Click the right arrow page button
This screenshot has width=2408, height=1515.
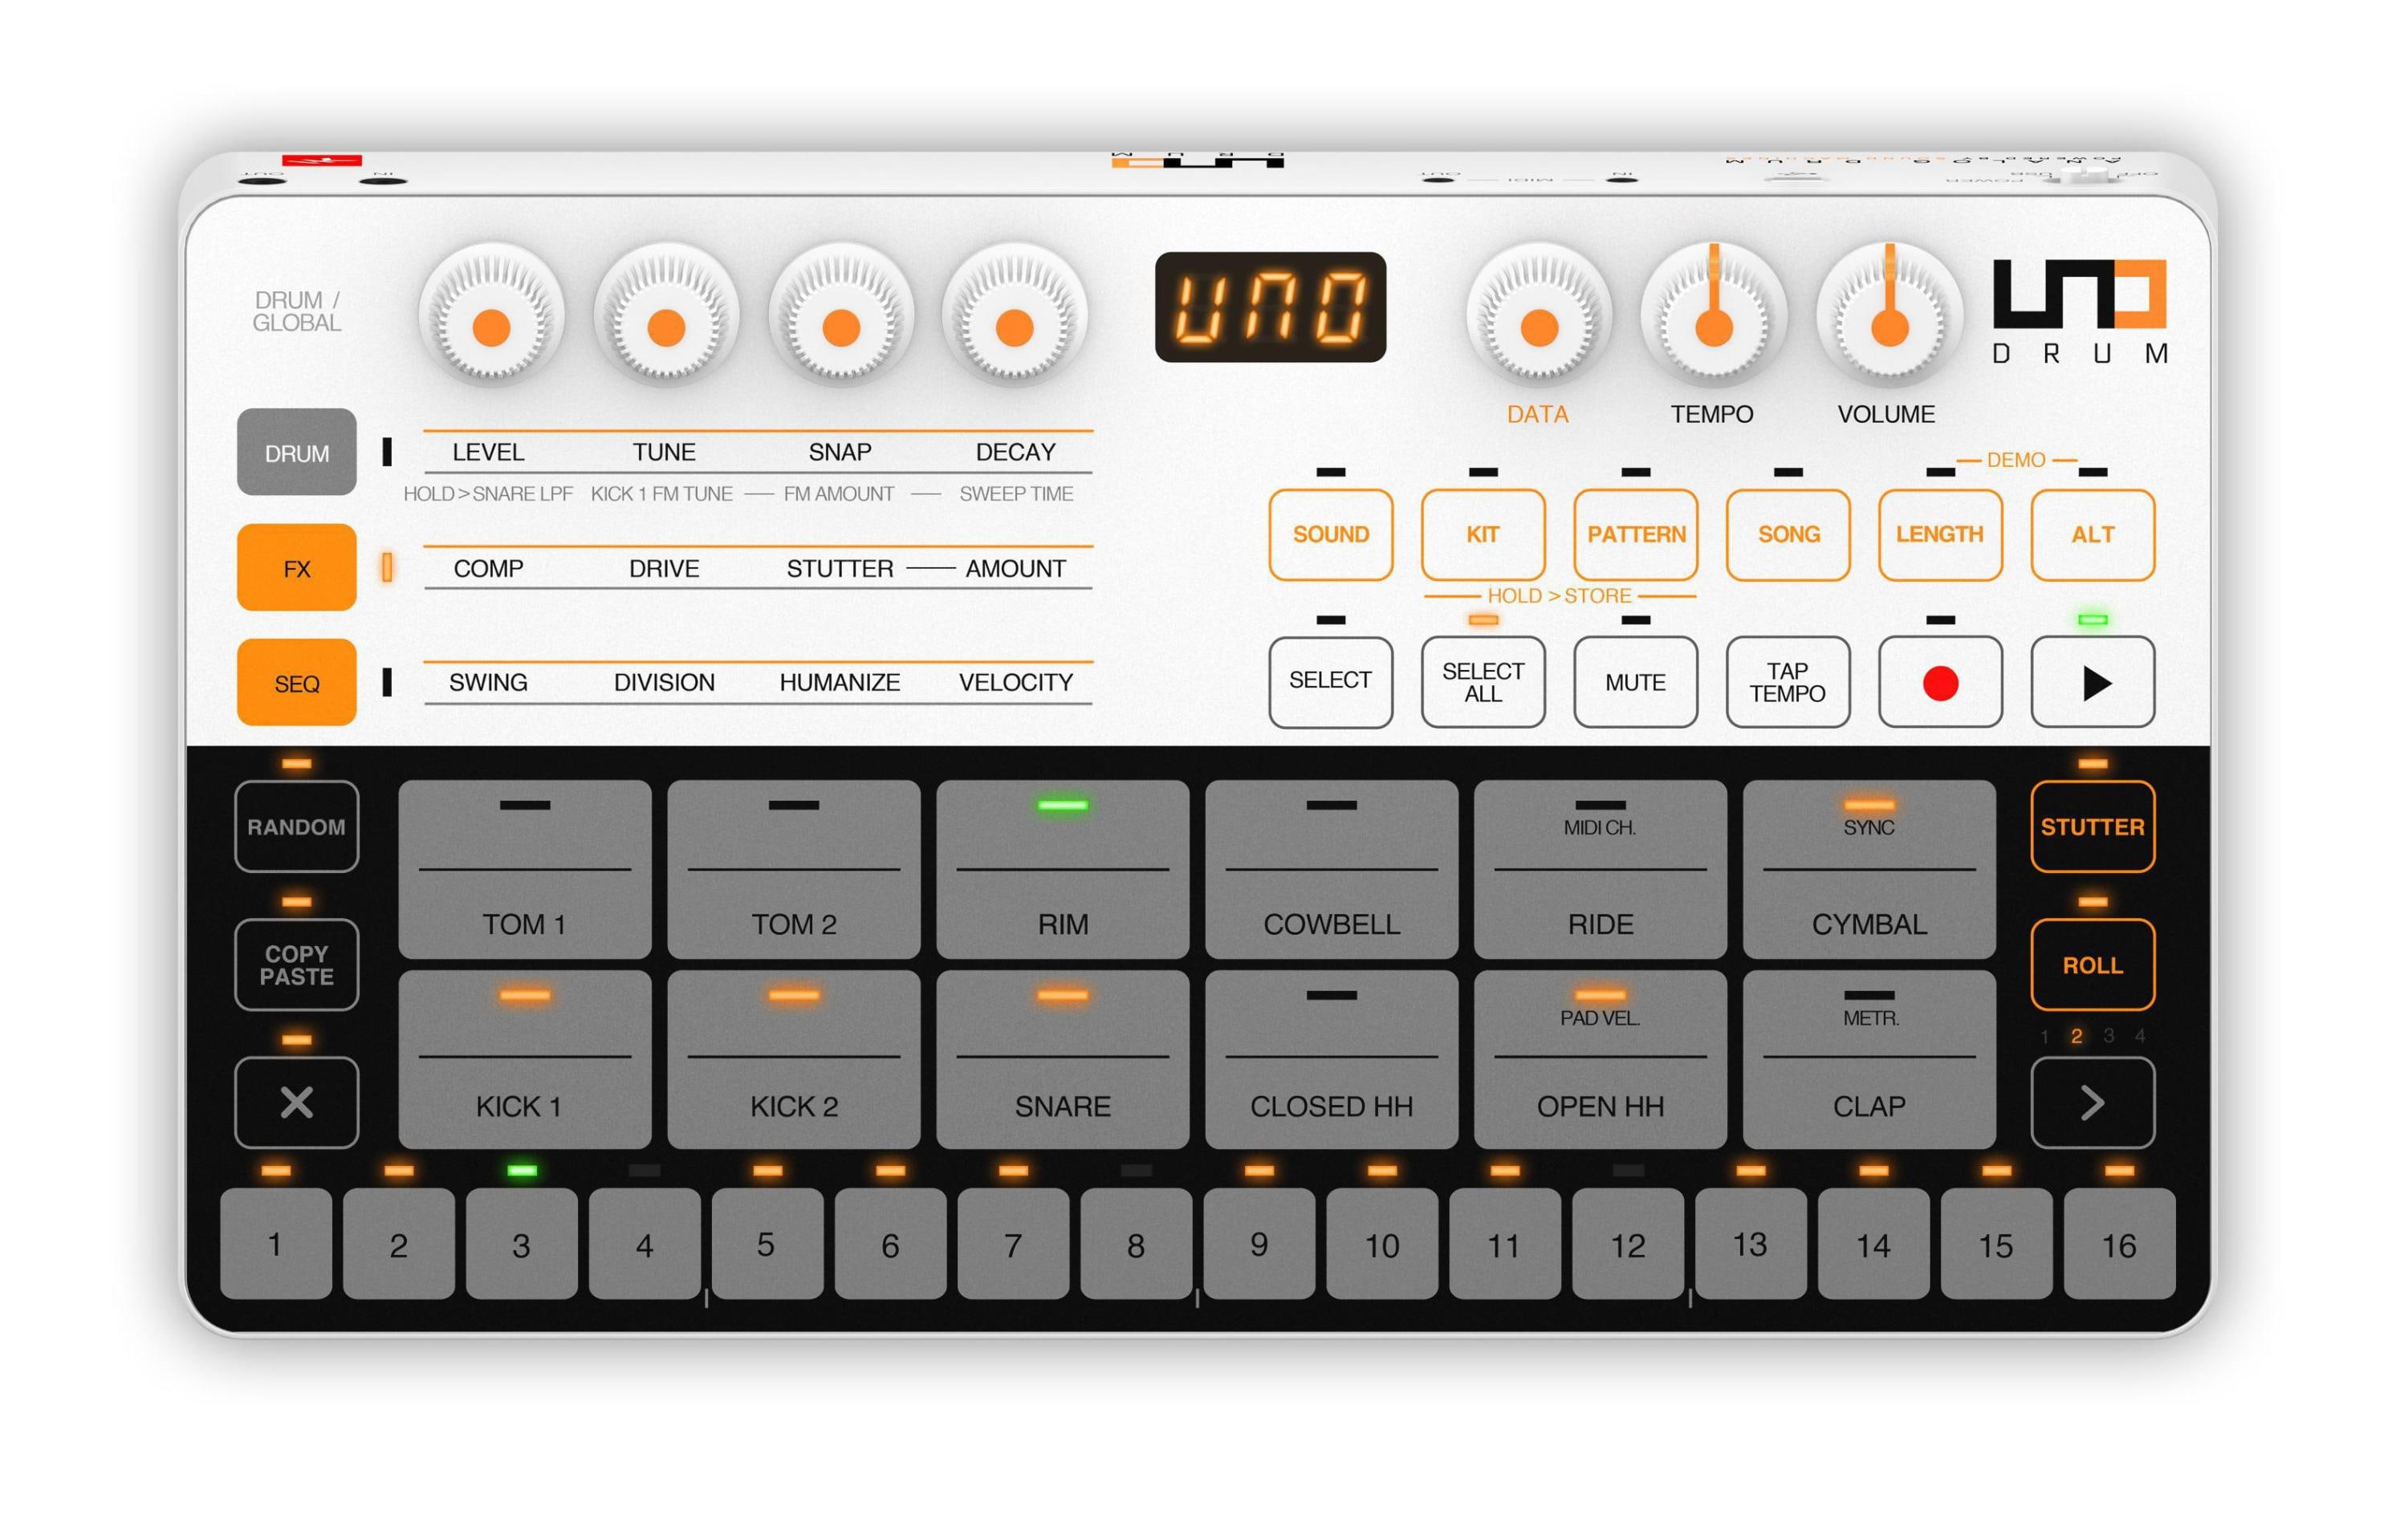point(2092,1102)
